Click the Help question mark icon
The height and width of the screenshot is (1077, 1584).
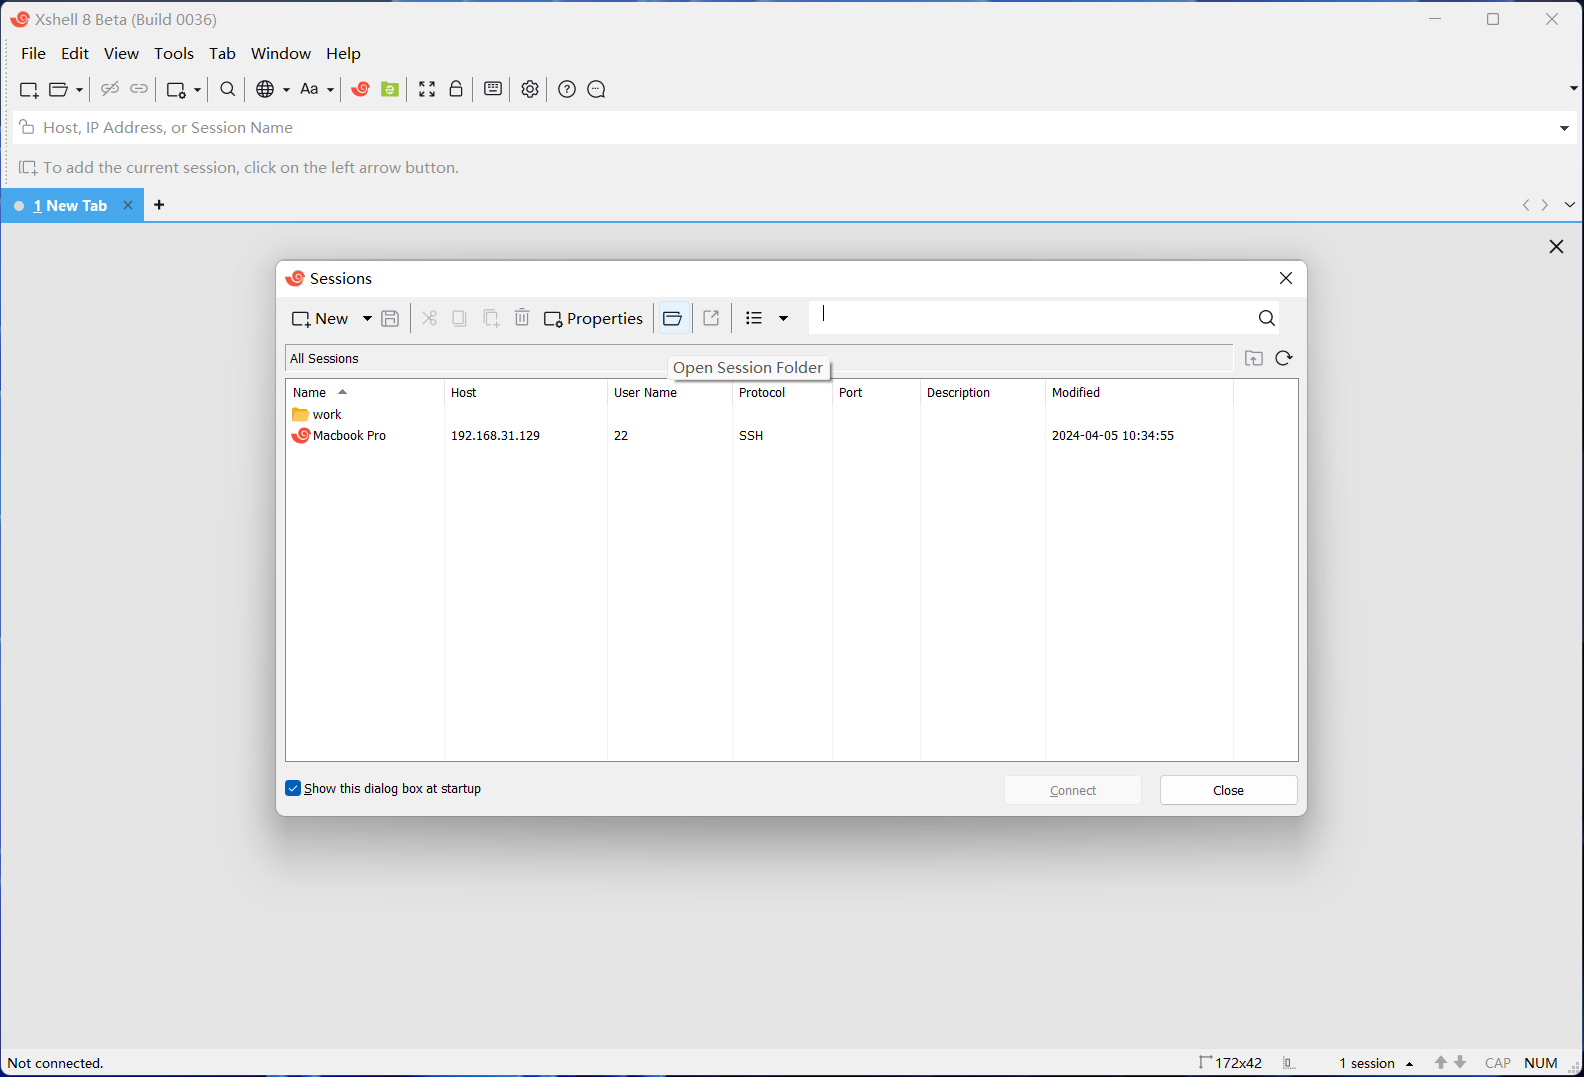point(567,89)
